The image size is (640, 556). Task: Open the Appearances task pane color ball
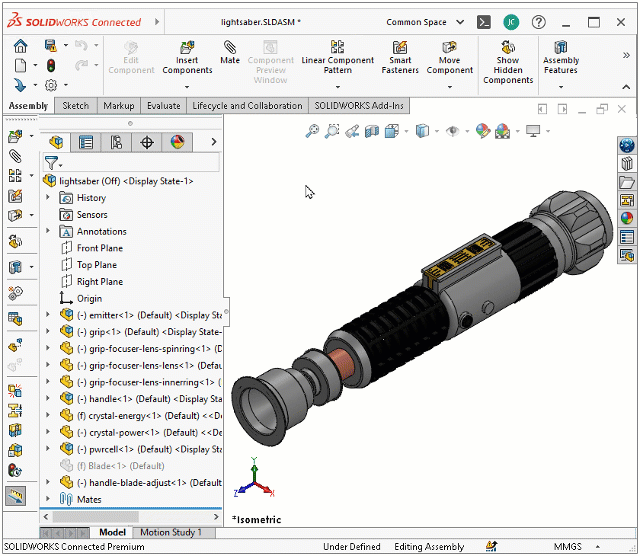coord(627,218)
